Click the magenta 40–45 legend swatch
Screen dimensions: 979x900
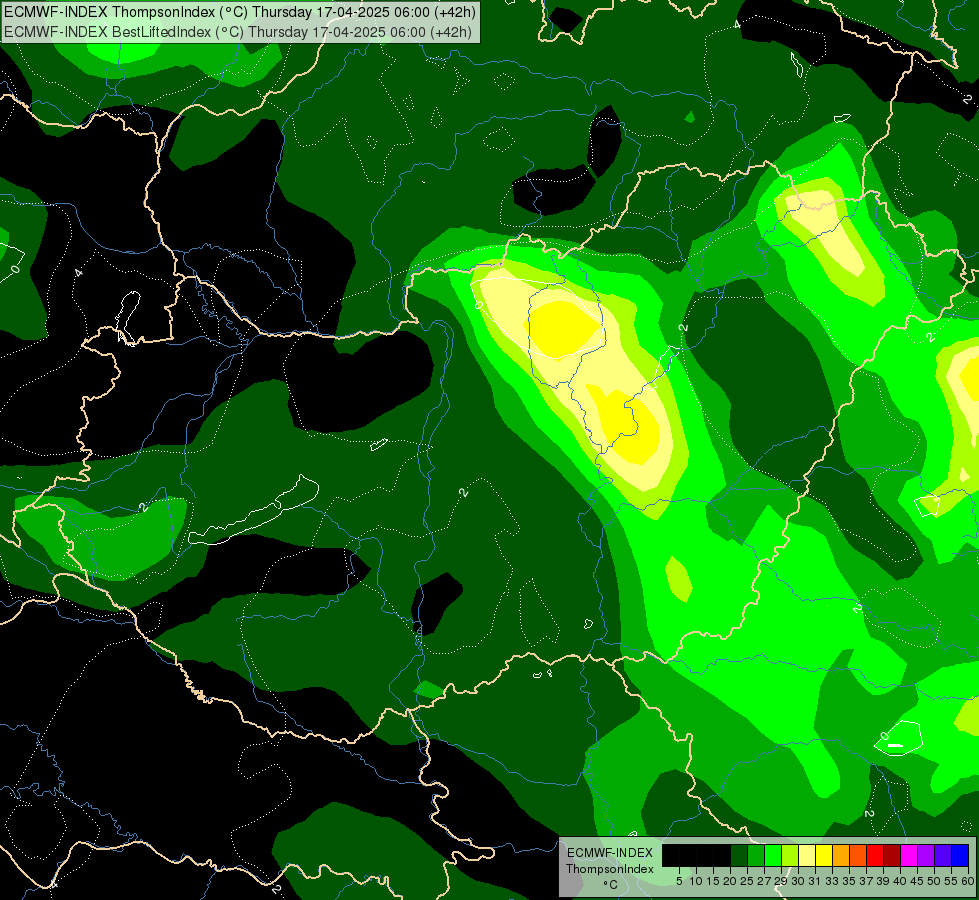pos(909,855)
